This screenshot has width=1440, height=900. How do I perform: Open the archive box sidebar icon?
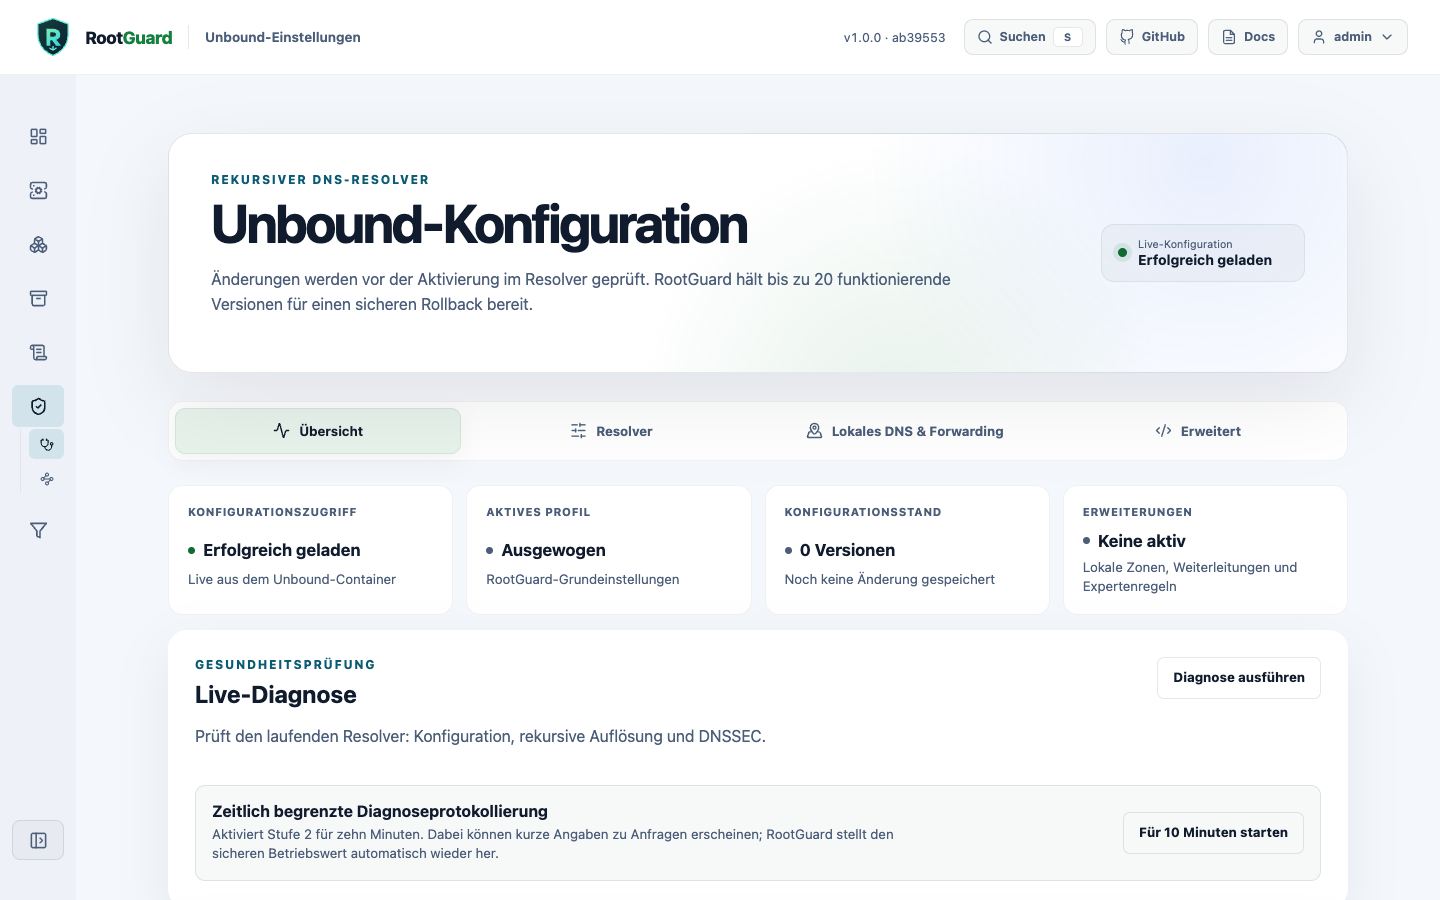coord(38,298)
